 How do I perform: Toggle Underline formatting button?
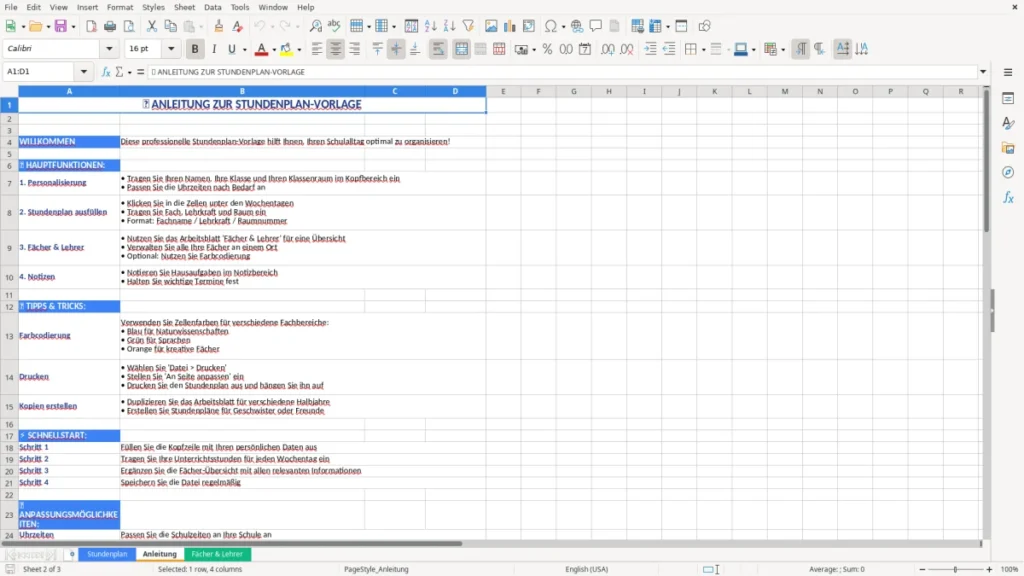(x=231, y=49)
